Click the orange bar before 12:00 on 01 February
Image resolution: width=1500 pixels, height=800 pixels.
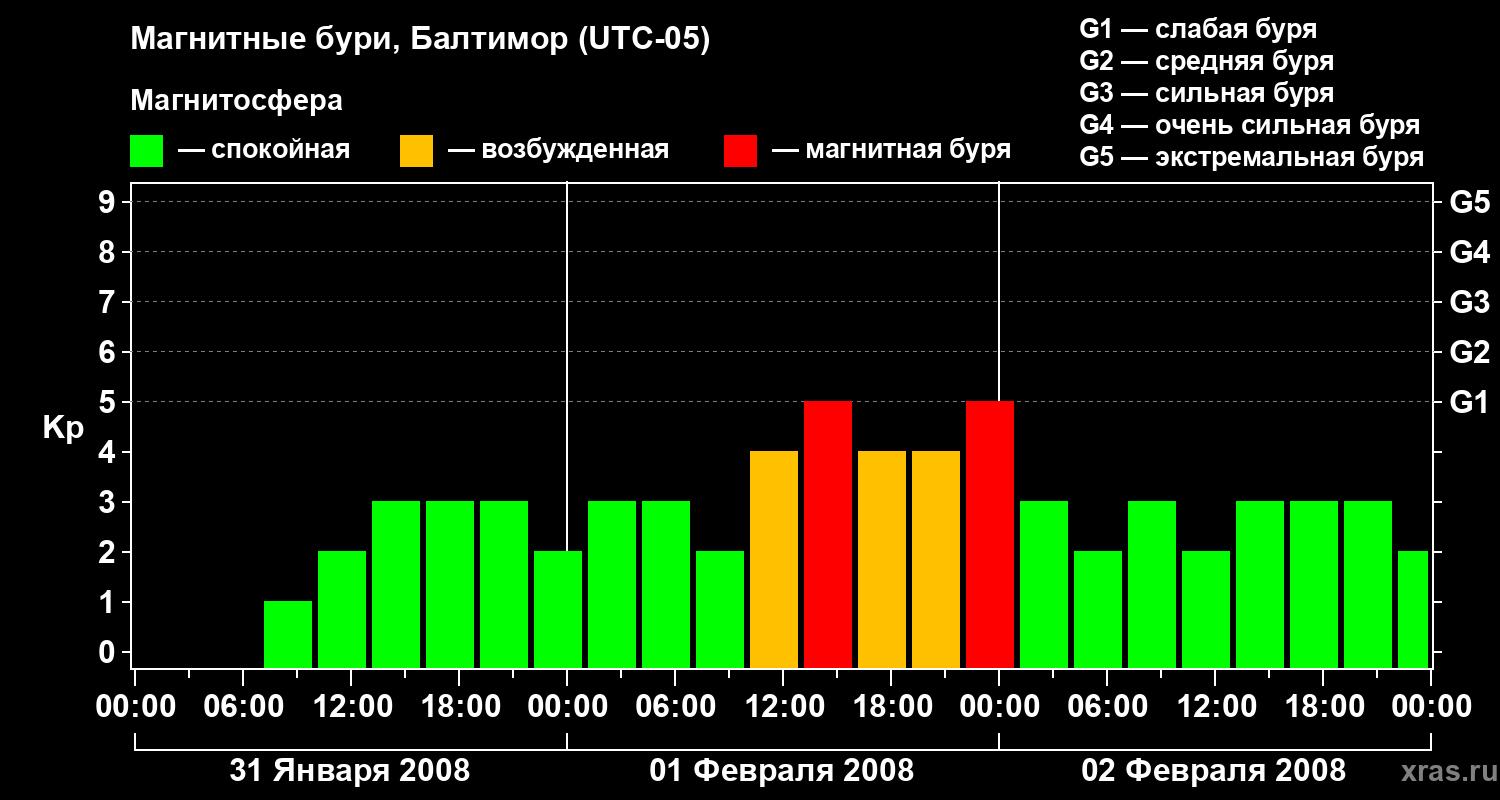click(x=774, y=560)
